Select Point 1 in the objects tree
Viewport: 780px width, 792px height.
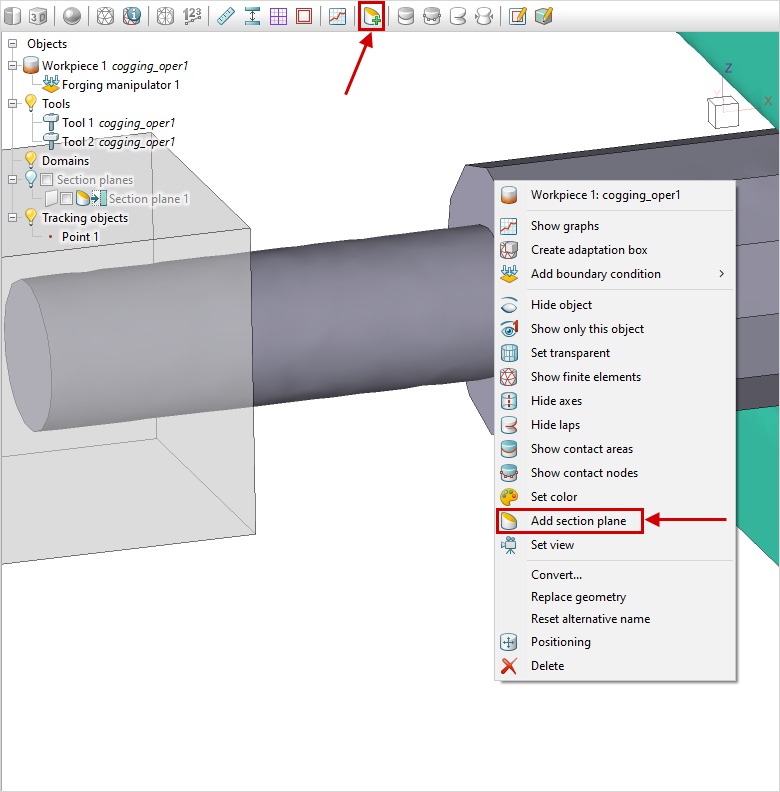[80, 237]
